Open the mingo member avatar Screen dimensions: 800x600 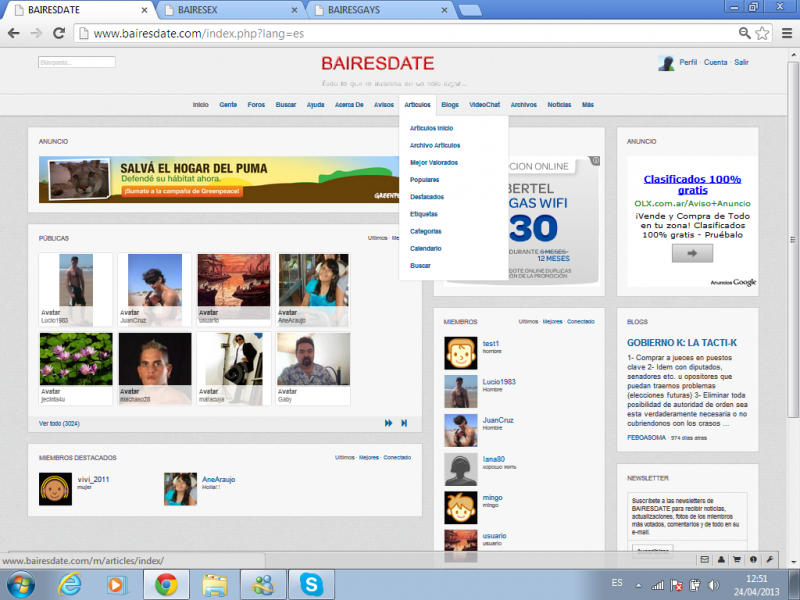(461, 508)
